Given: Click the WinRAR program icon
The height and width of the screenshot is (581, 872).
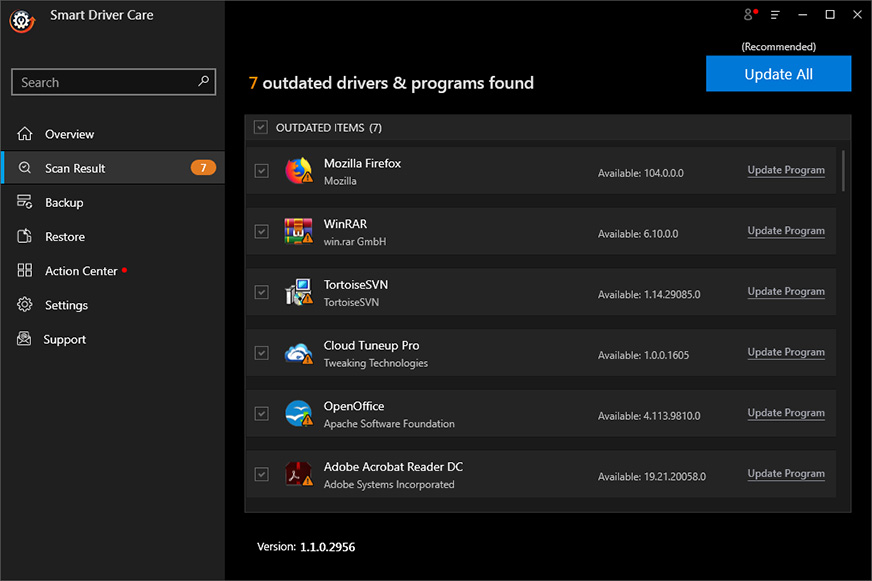Looking at the screenshot, I should coord(299,231).
